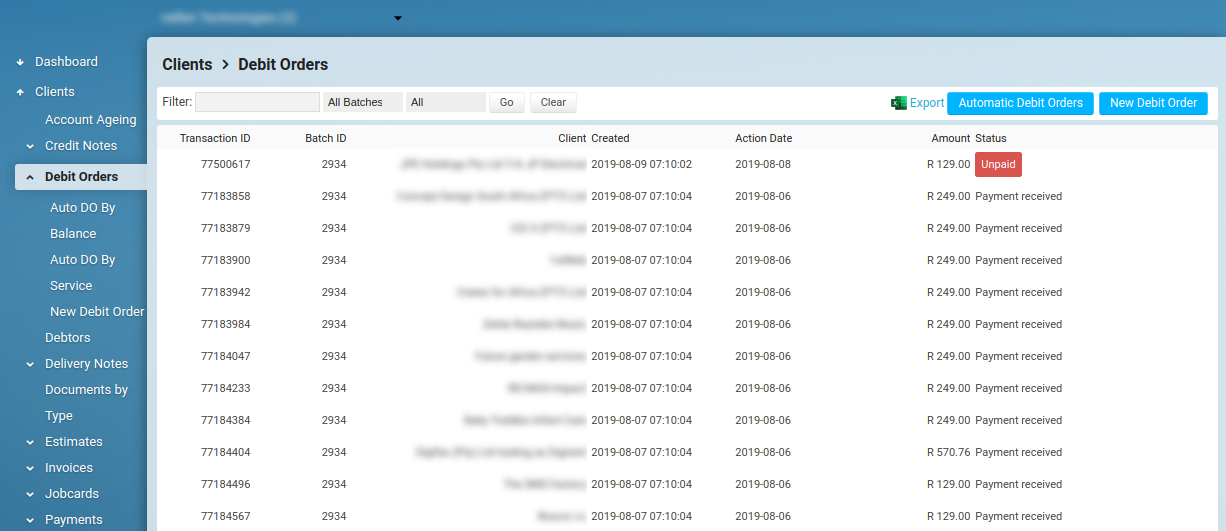
Task: Open the company selector dropdown arrow
Action: [397, 18]
